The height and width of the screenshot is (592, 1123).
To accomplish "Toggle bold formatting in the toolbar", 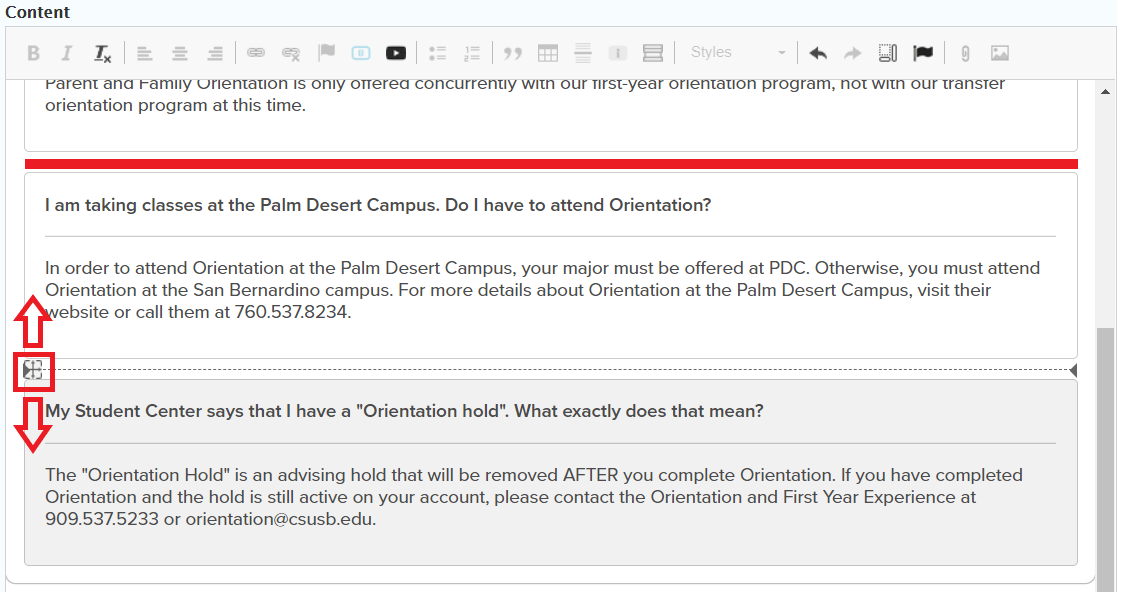I will 33,53.
